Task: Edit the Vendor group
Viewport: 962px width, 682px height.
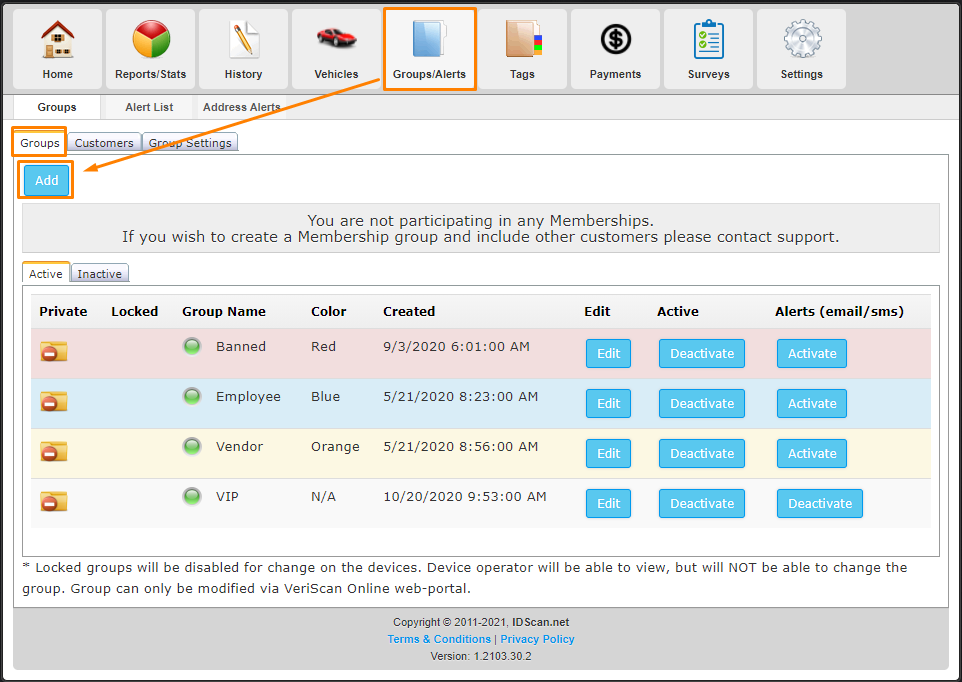Action: [608, 453]
